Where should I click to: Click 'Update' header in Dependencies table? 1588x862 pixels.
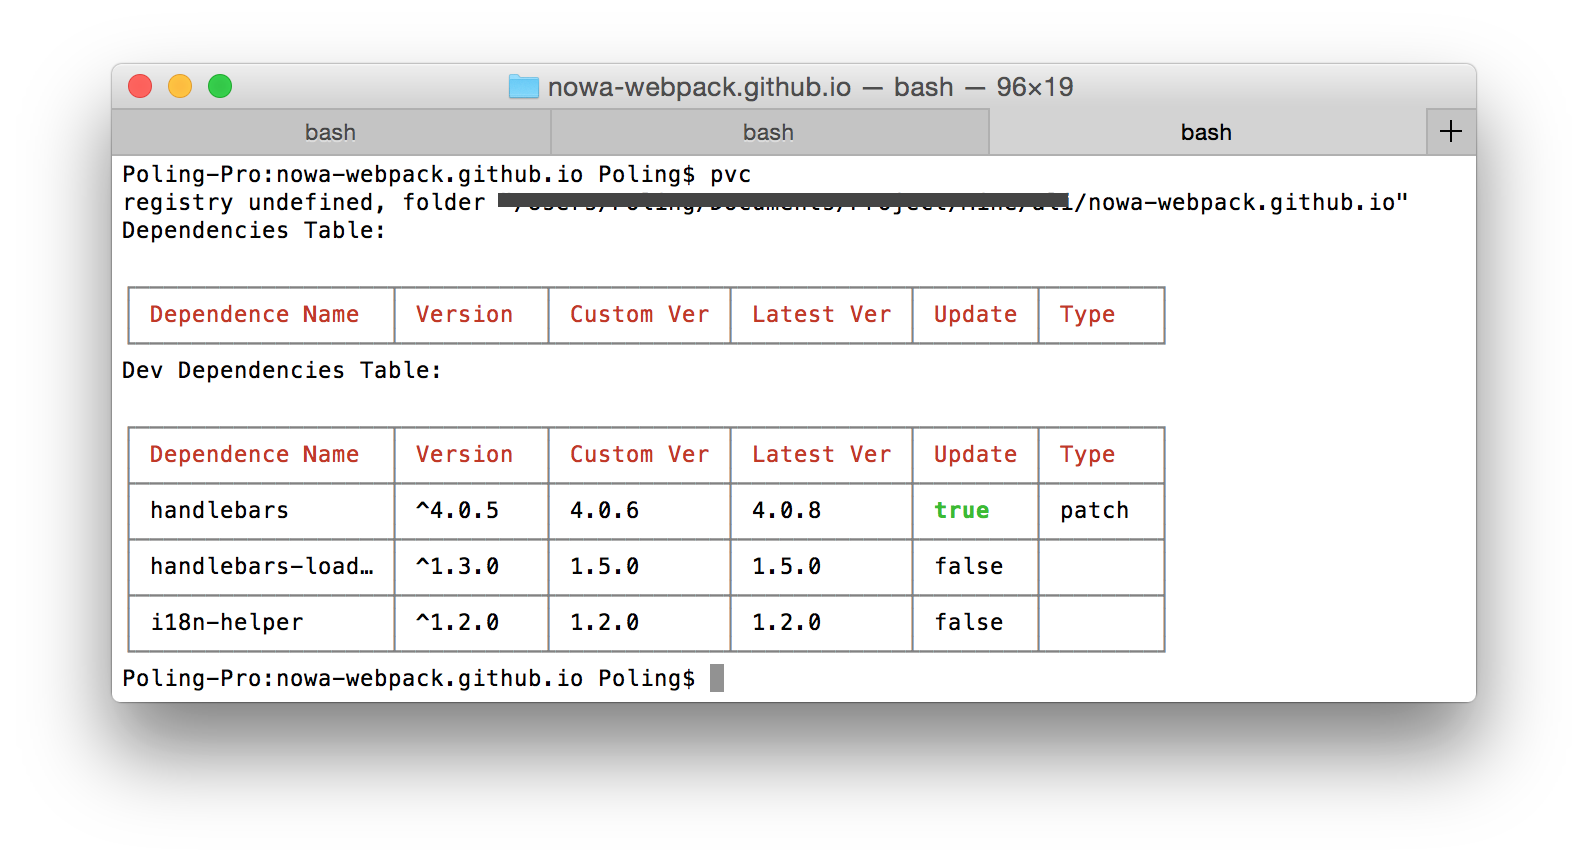tap(975, 315)
